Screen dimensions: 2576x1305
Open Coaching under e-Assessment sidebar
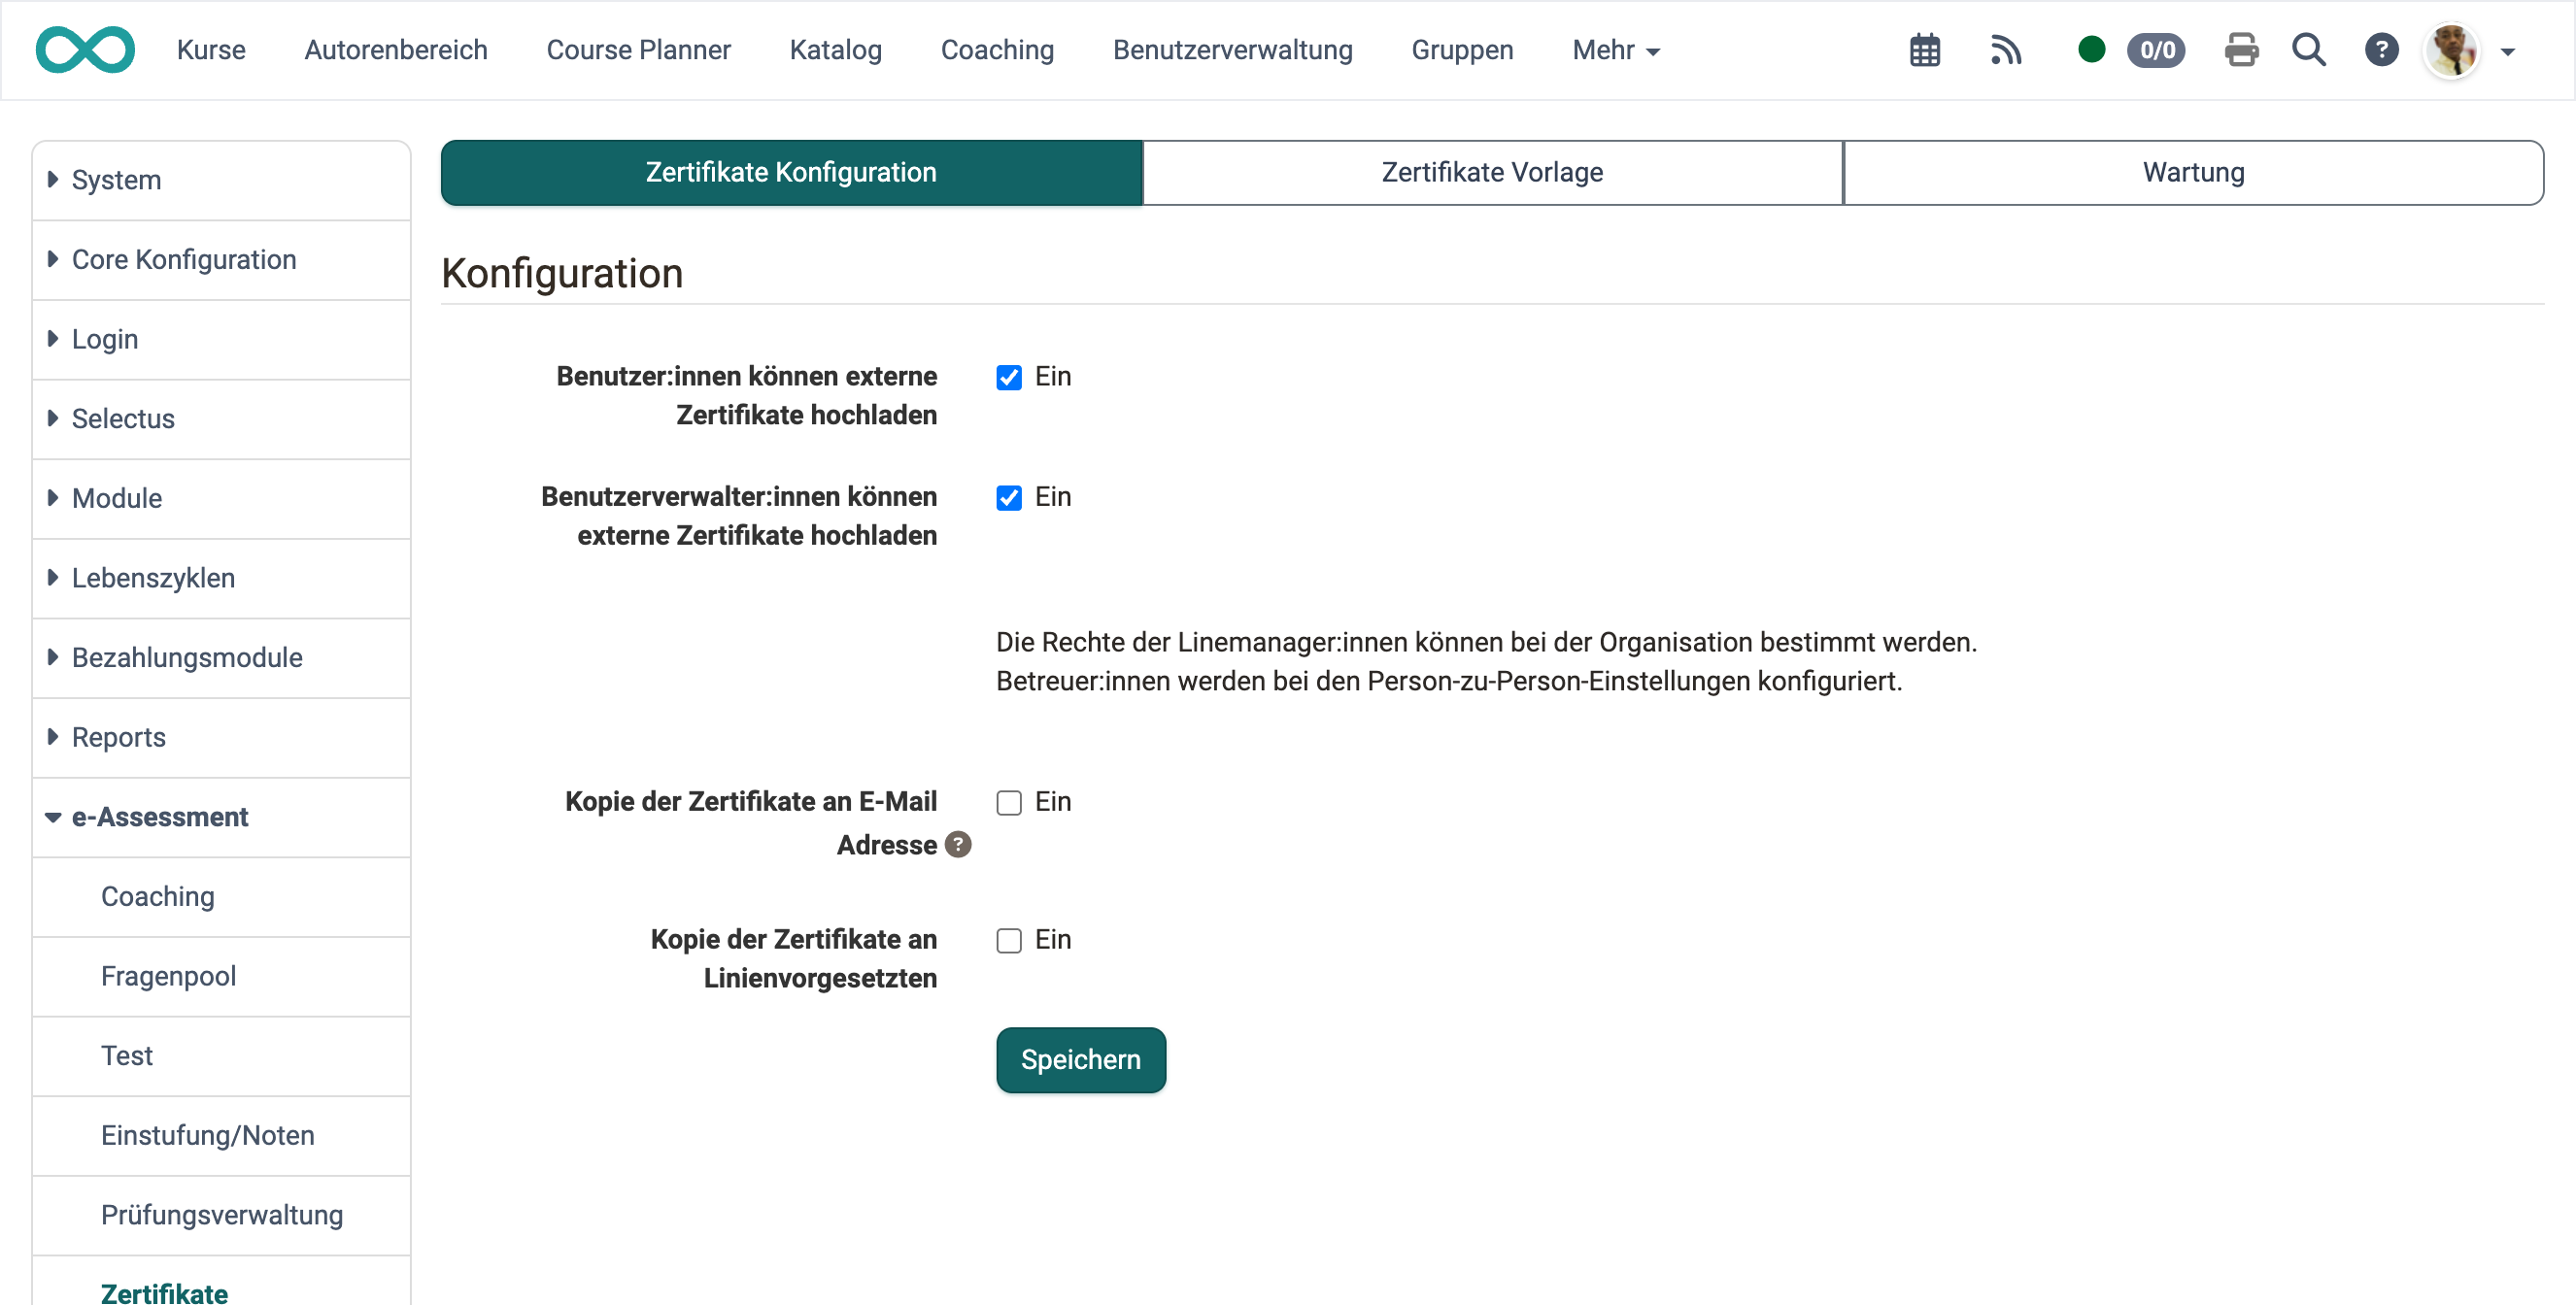click(221, 897)
